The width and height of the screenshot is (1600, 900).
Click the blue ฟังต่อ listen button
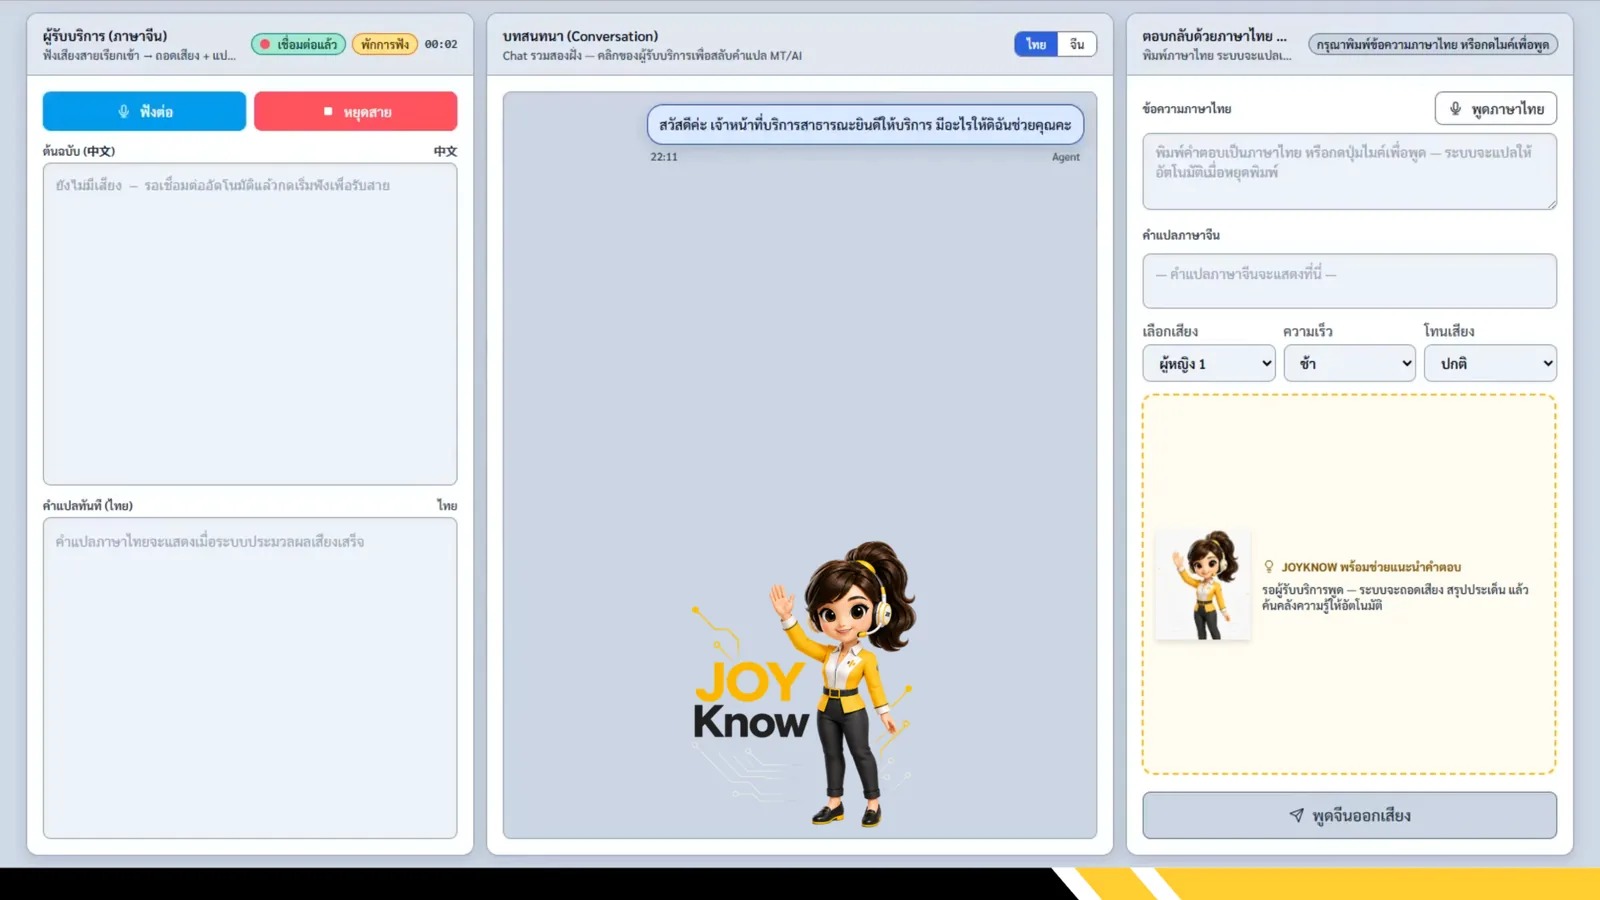144,111
